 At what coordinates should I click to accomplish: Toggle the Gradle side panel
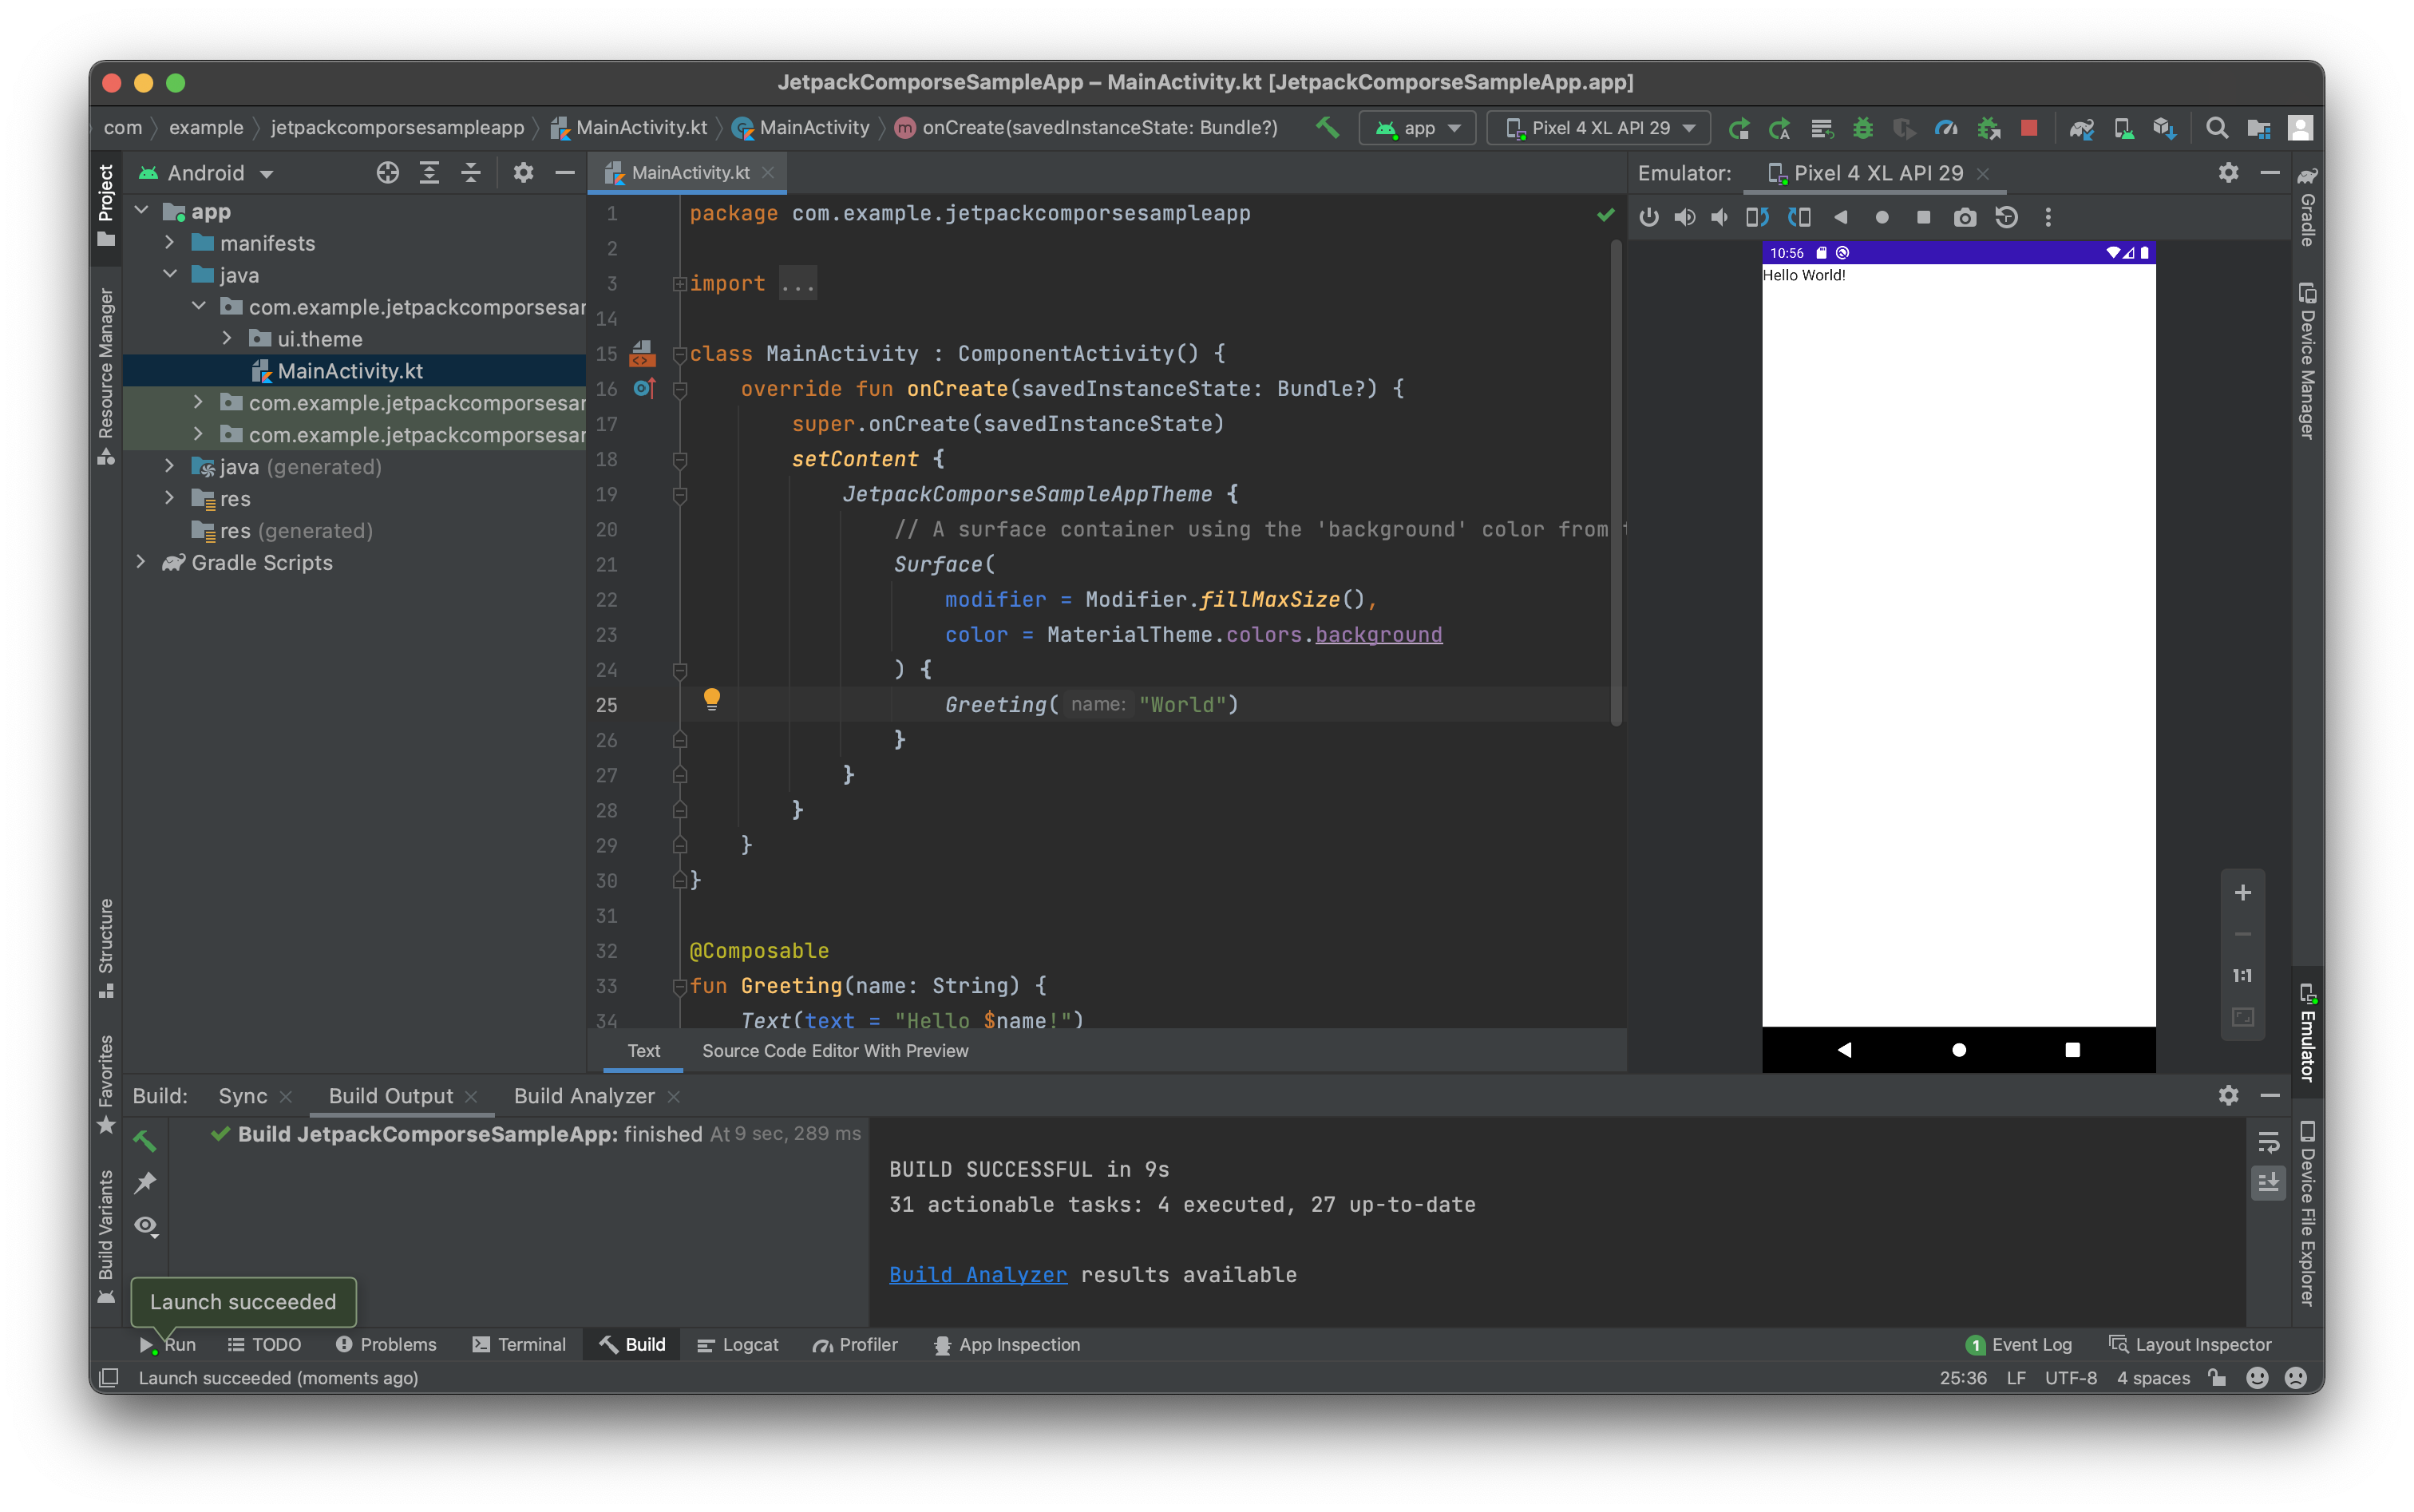pos(2307,207)
